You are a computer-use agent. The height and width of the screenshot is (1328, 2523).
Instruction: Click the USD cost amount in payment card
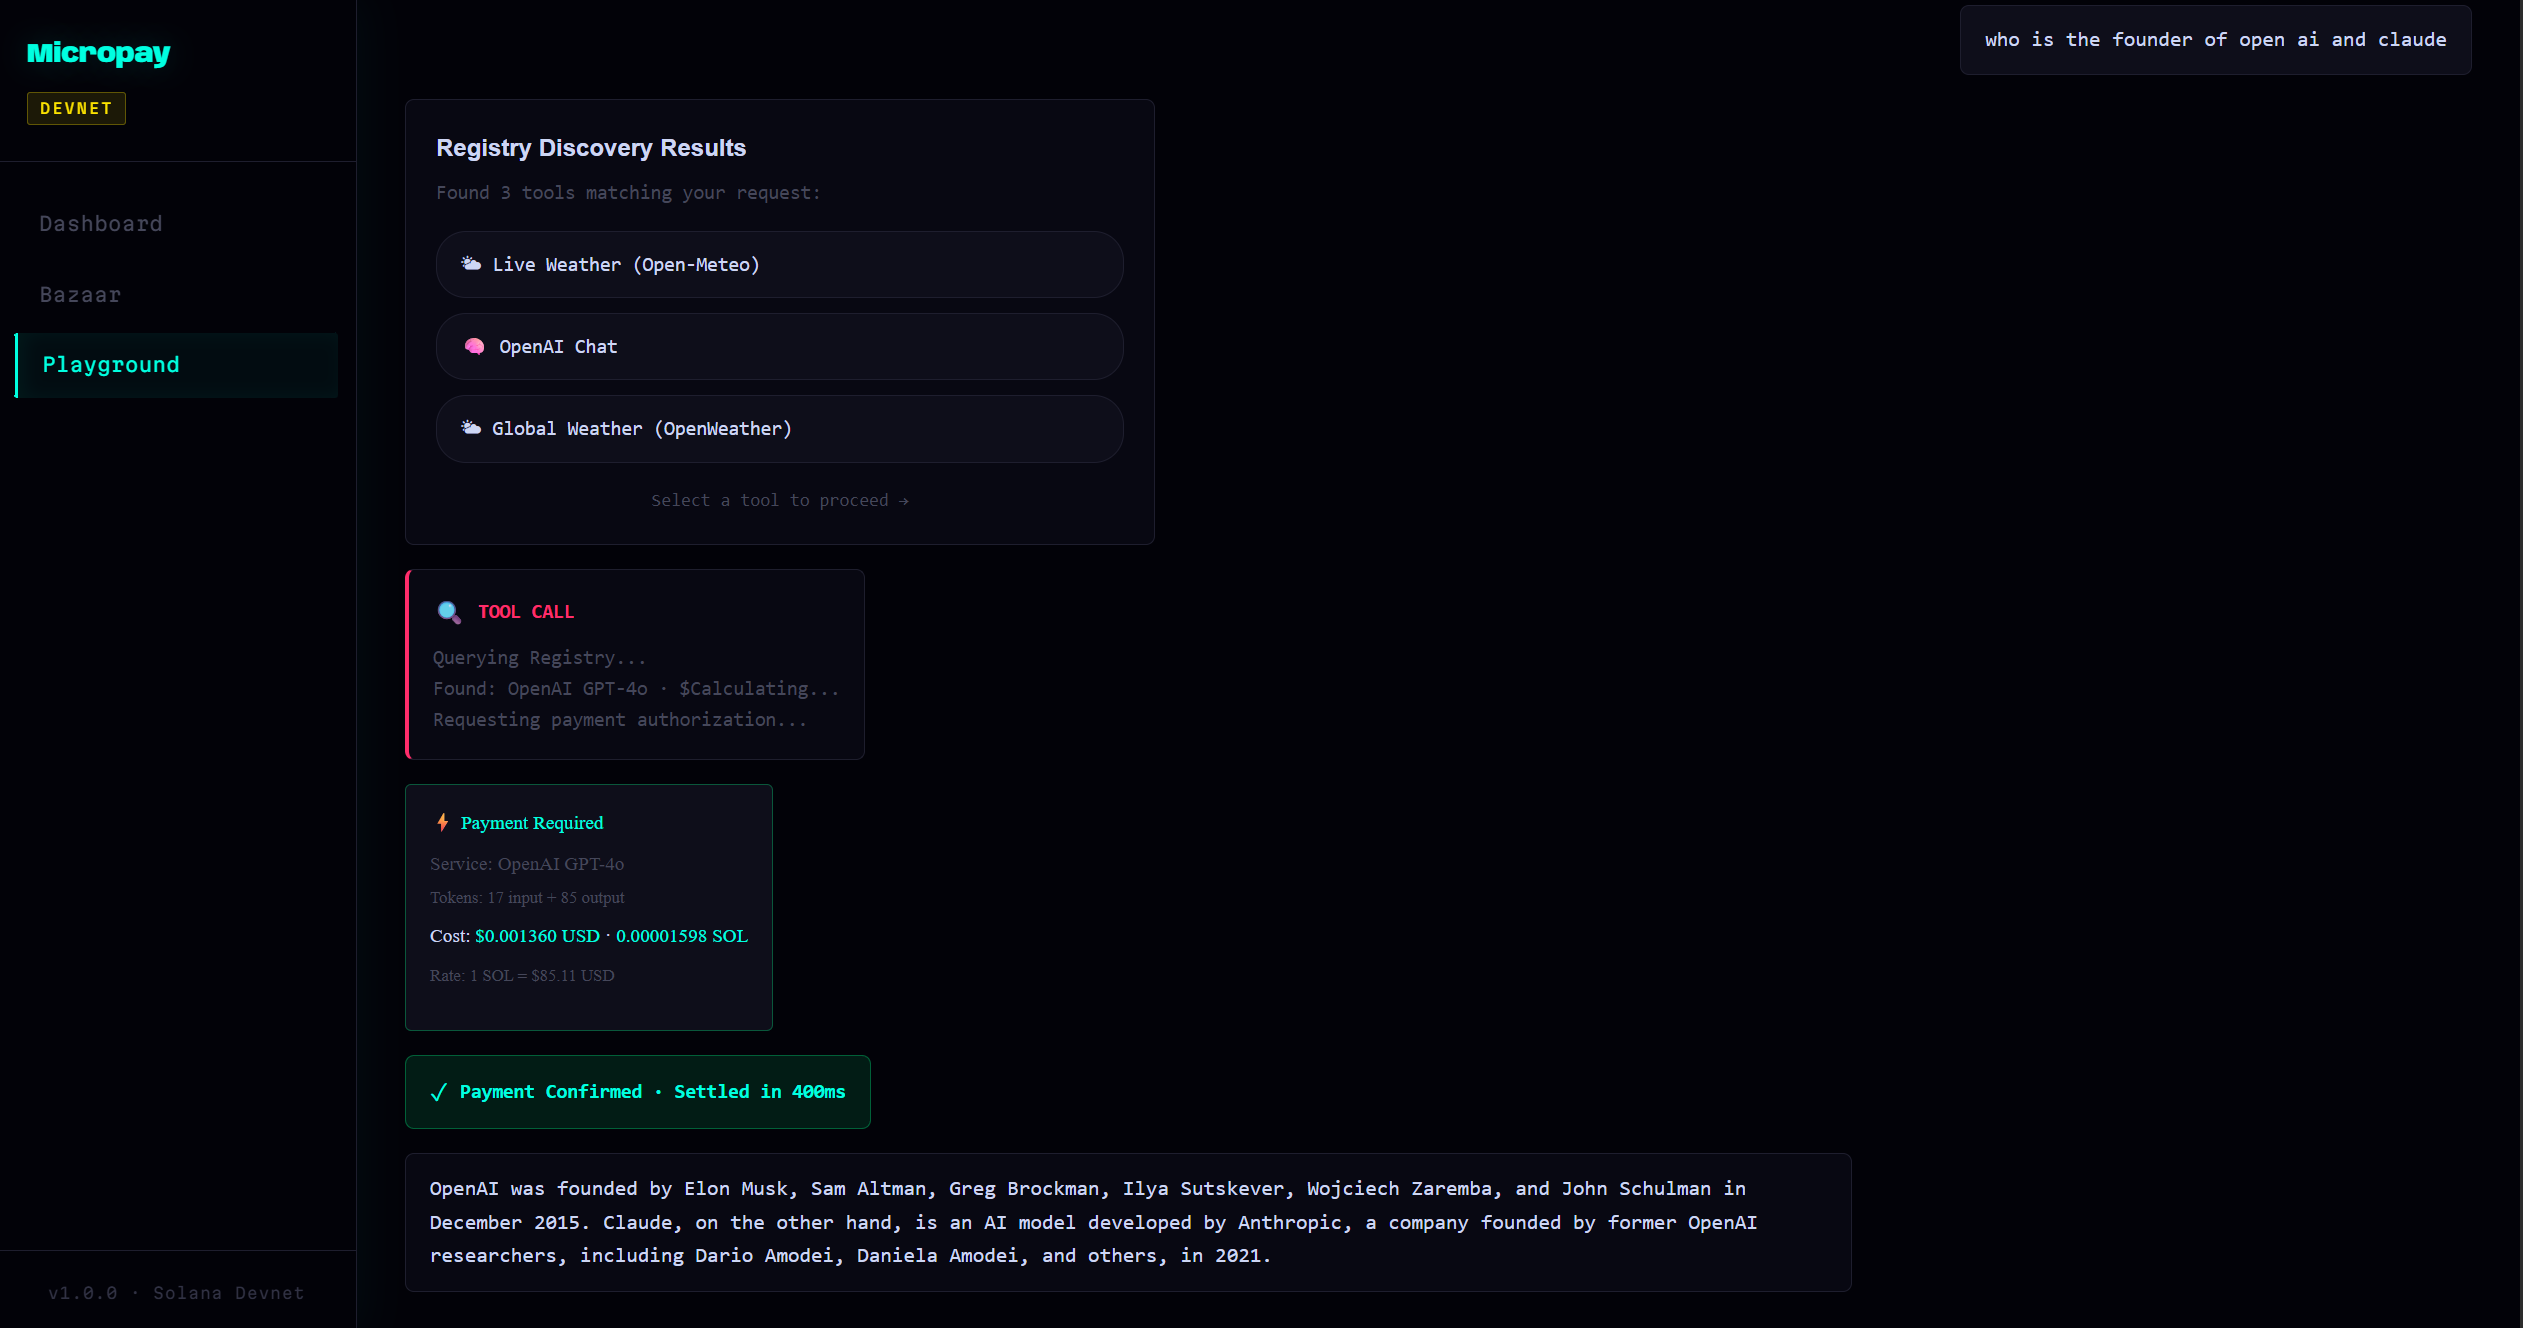pos(537,936)
